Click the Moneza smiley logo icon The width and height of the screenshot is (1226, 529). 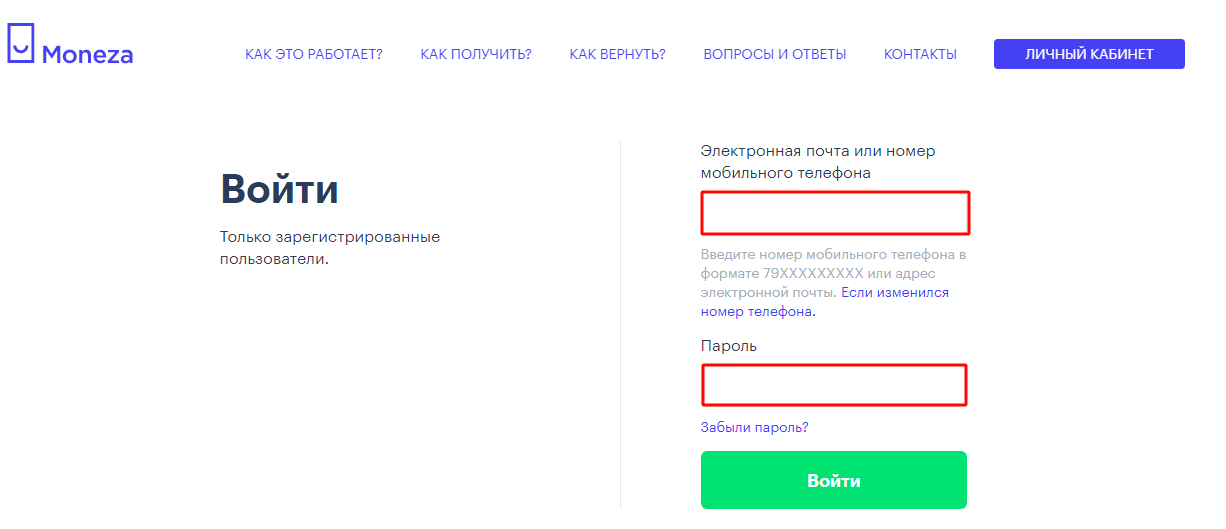click(20, 45)
